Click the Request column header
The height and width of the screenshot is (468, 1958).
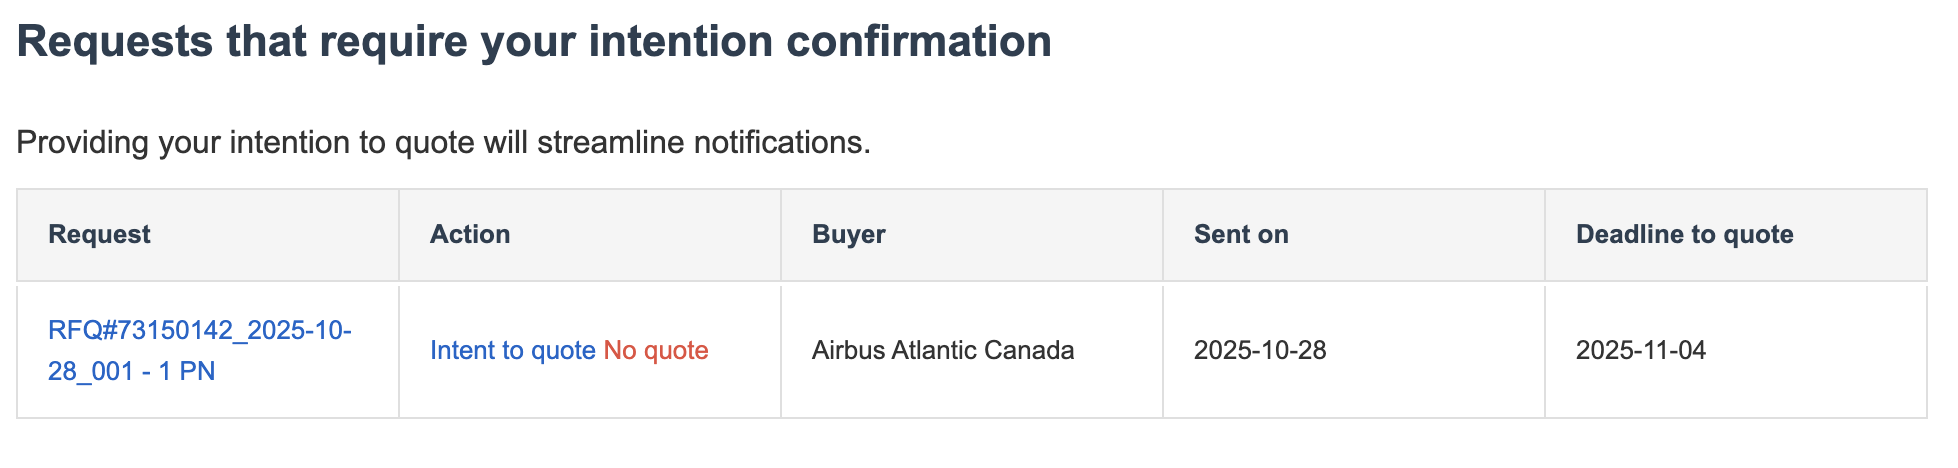[x=99, y=235]
